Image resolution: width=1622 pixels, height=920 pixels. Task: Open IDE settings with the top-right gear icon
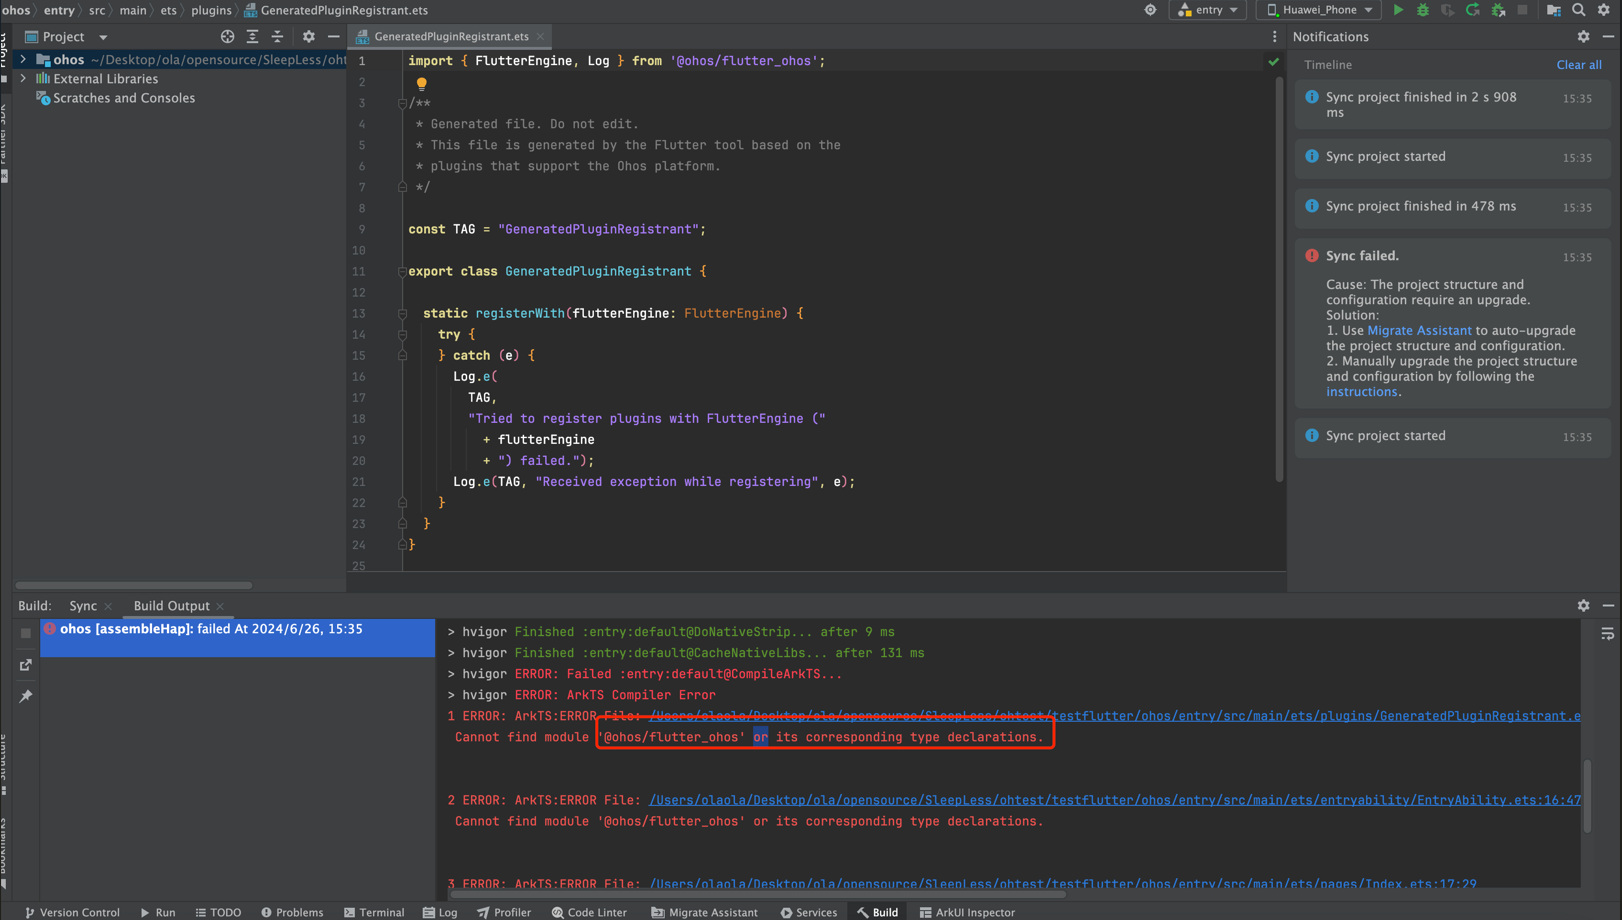pos(1604,10)
